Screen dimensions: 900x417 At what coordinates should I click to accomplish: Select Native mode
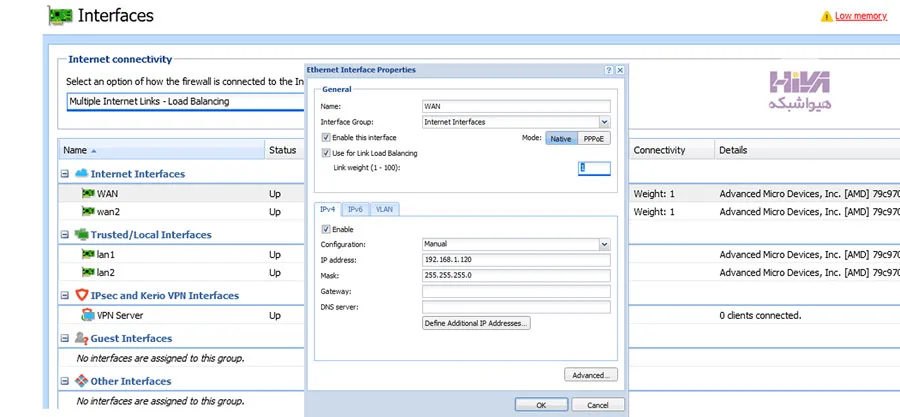[561, 139]
